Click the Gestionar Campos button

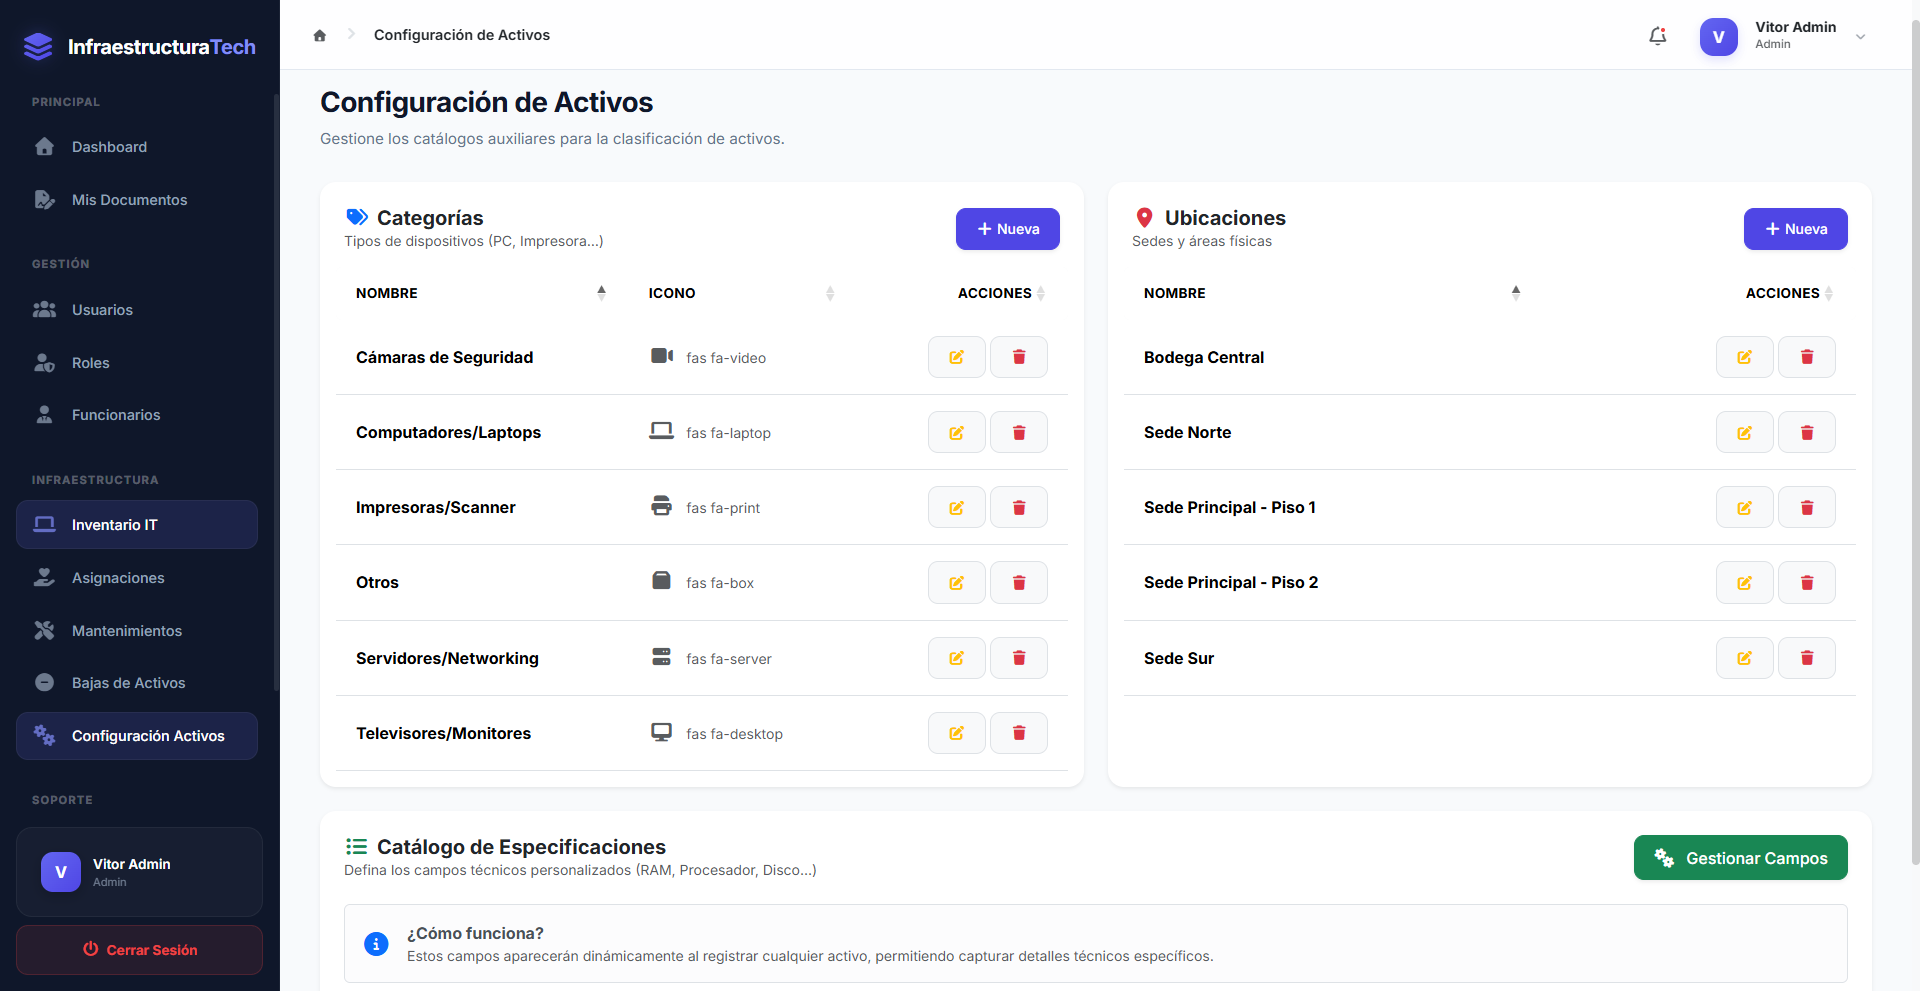pyautogui.click(x=1741, y=858)
